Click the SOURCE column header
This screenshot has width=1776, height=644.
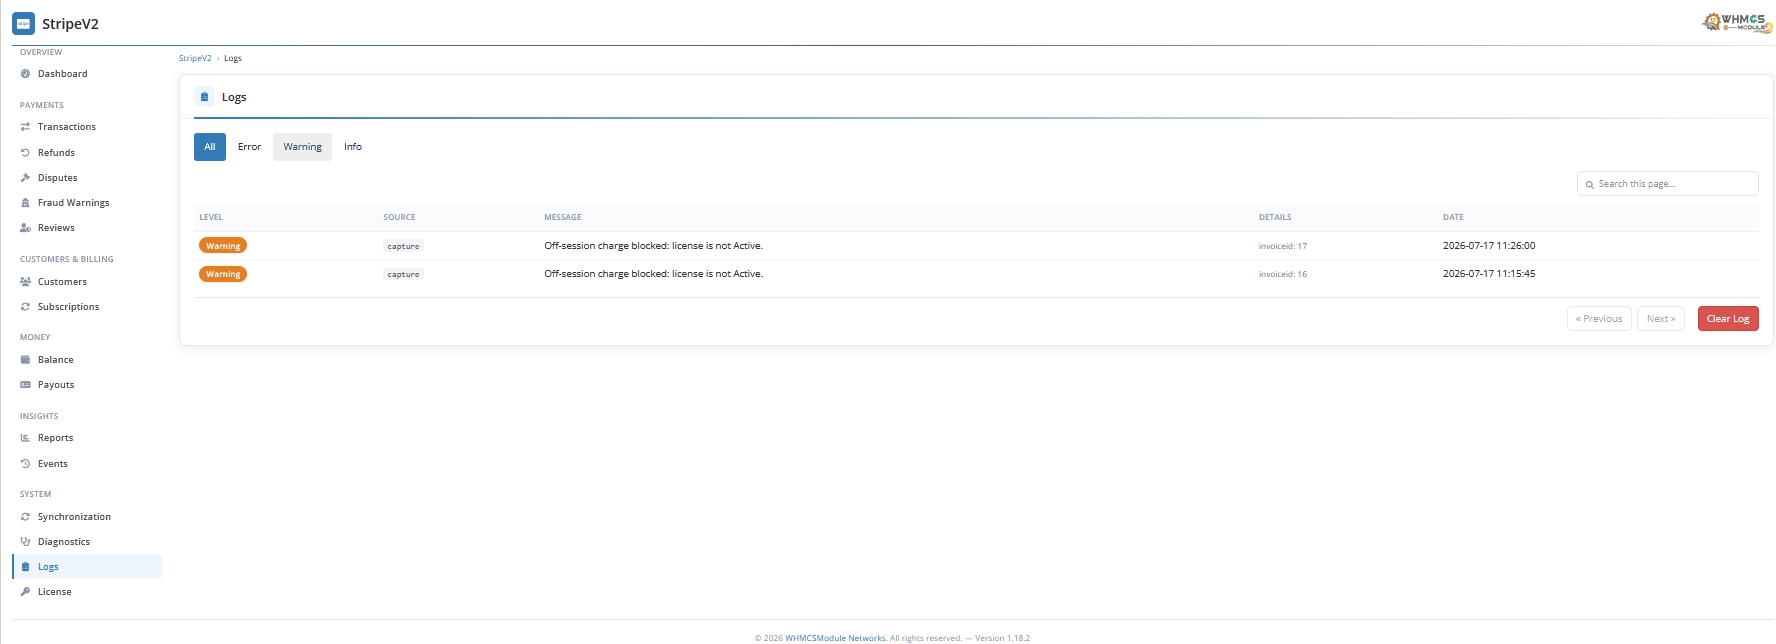tap(399, 217)
